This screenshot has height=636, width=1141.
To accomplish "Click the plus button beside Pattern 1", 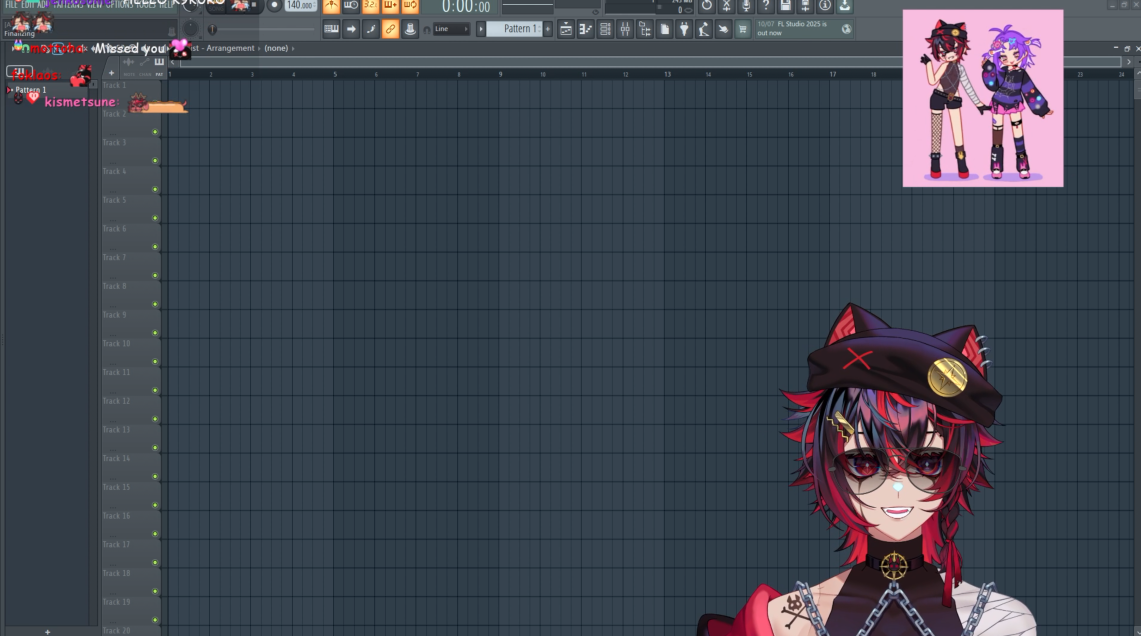I will pos(548,29).
